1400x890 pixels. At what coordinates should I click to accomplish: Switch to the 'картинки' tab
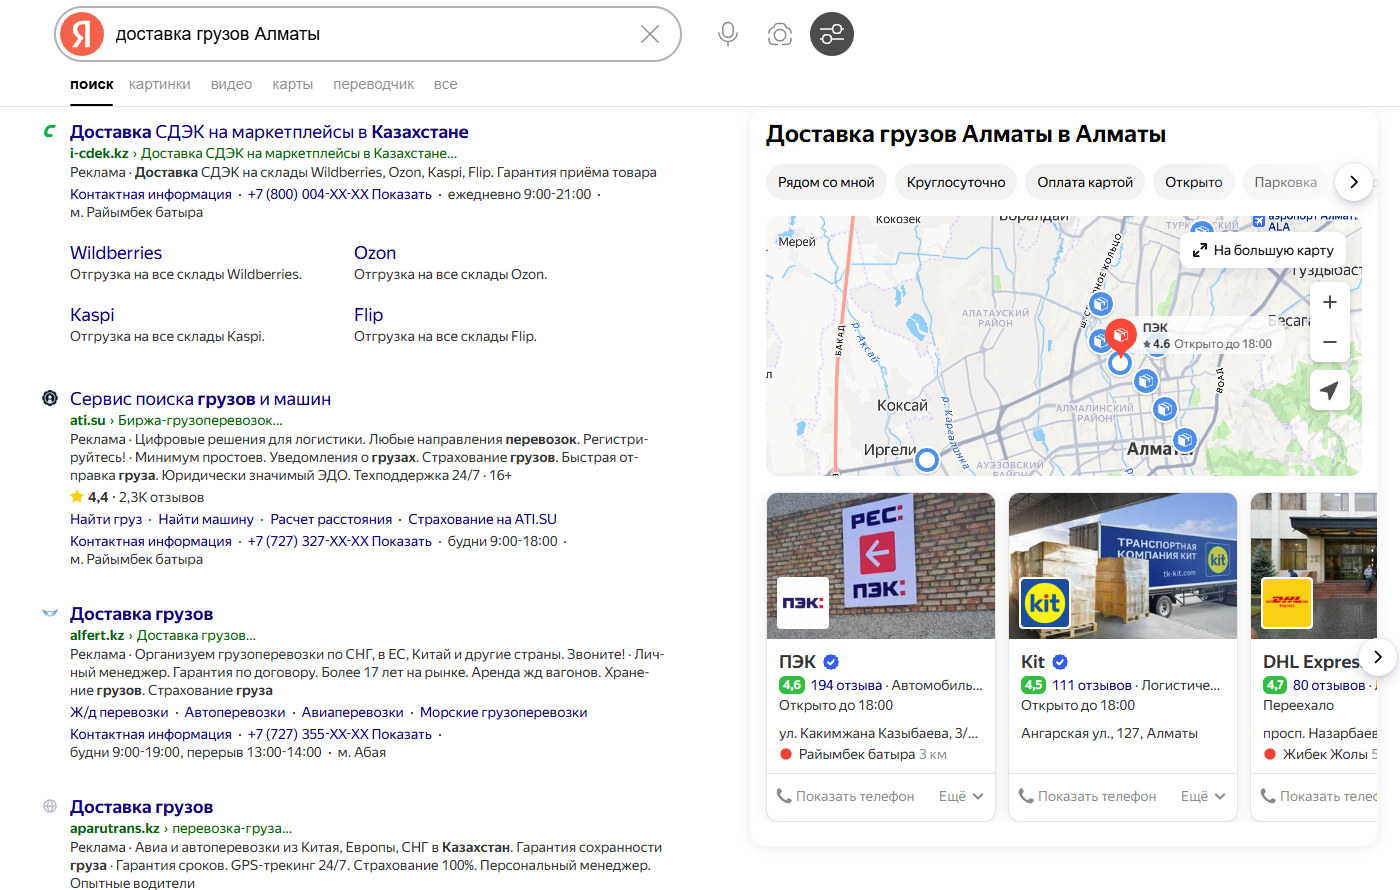click(x=160, y=84)
